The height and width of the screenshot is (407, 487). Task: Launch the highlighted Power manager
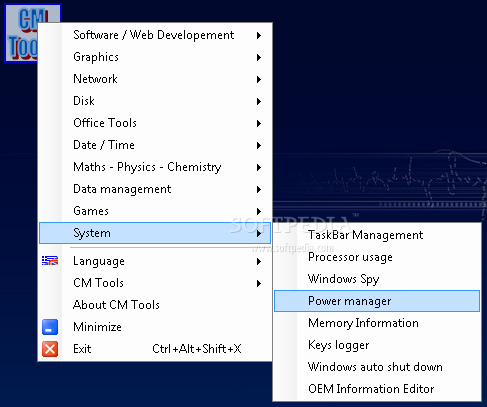click(x=377, y=301)
